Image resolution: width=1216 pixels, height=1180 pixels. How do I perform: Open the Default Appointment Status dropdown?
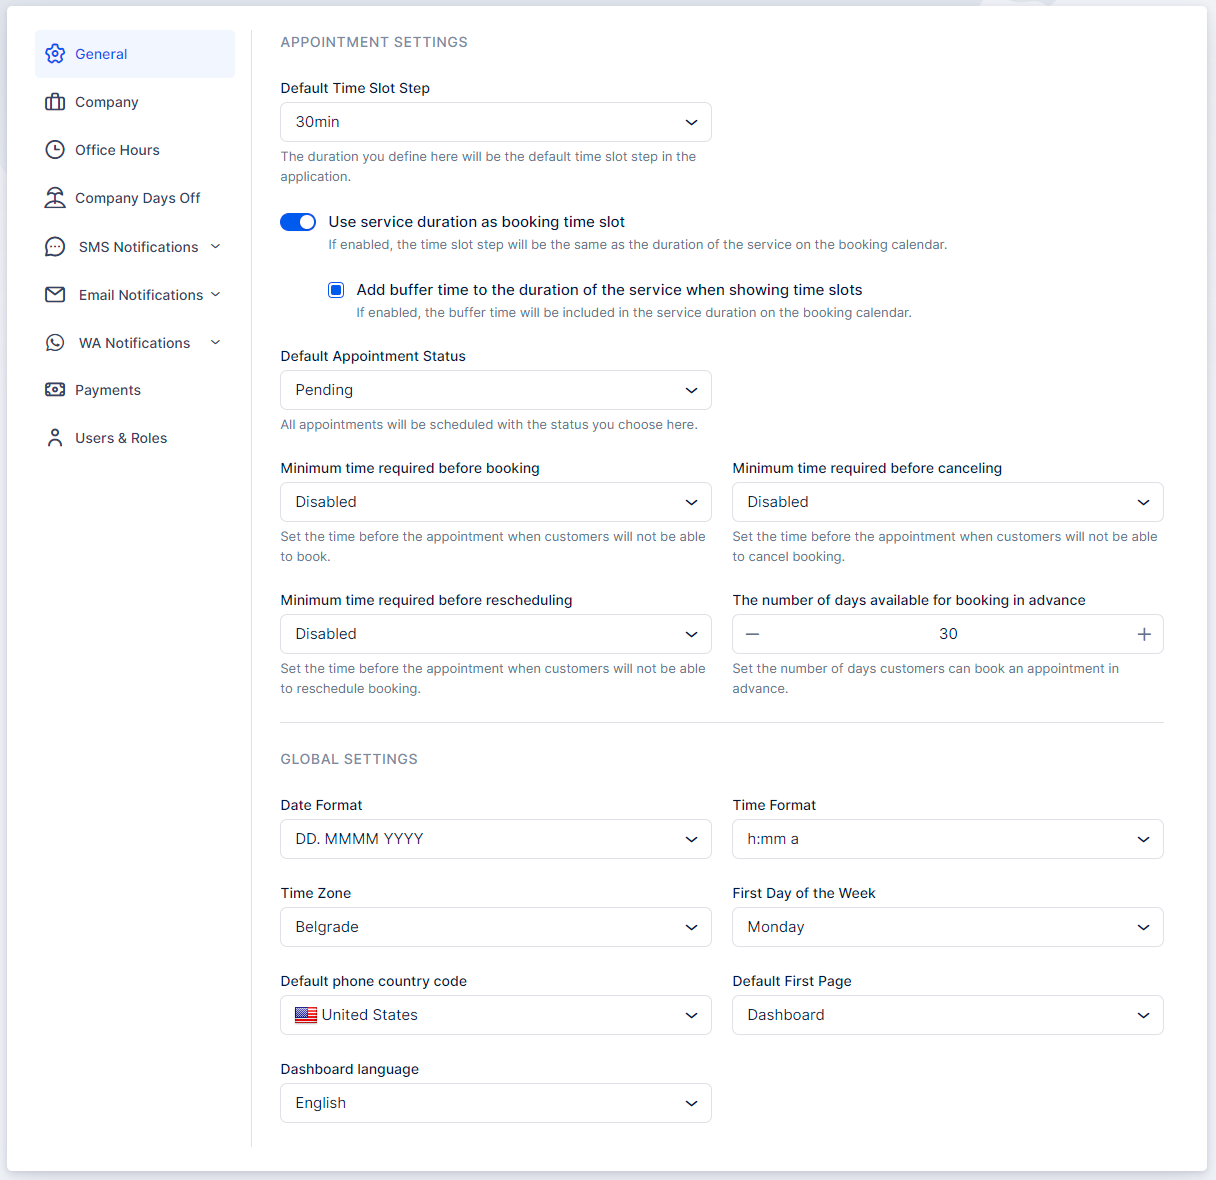pyautogui.click(x=495, y=390)
